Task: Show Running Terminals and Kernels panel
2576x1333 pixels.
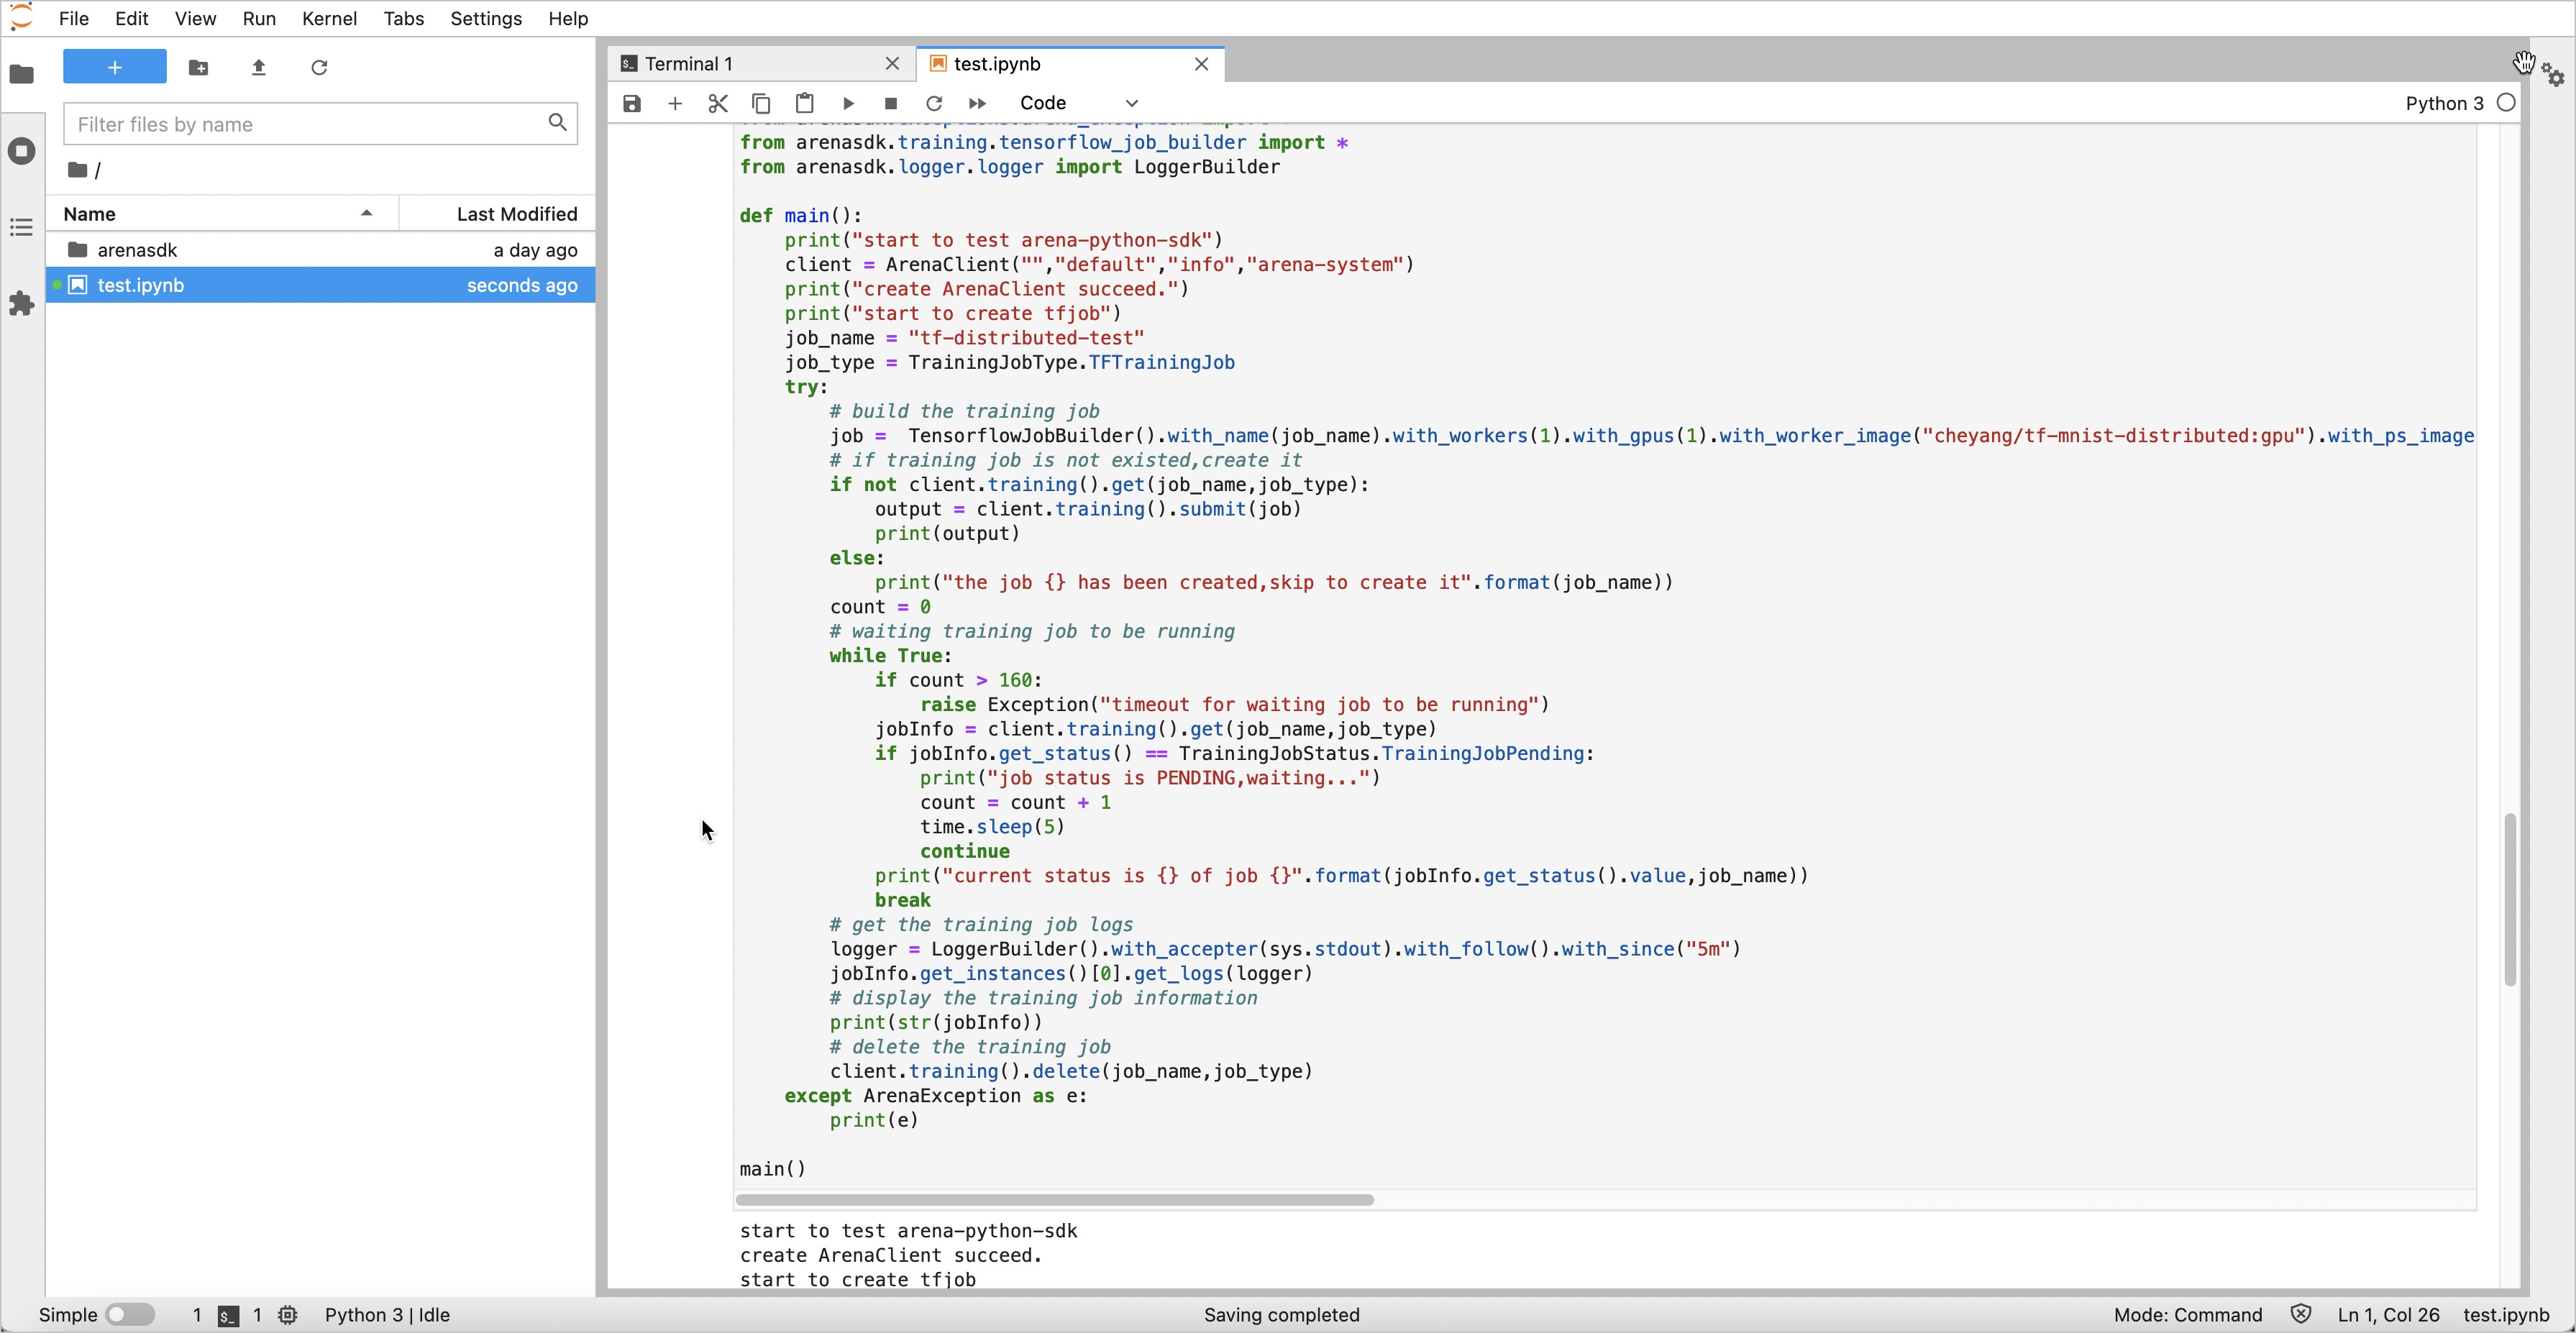Action: [x=21, y=151]
